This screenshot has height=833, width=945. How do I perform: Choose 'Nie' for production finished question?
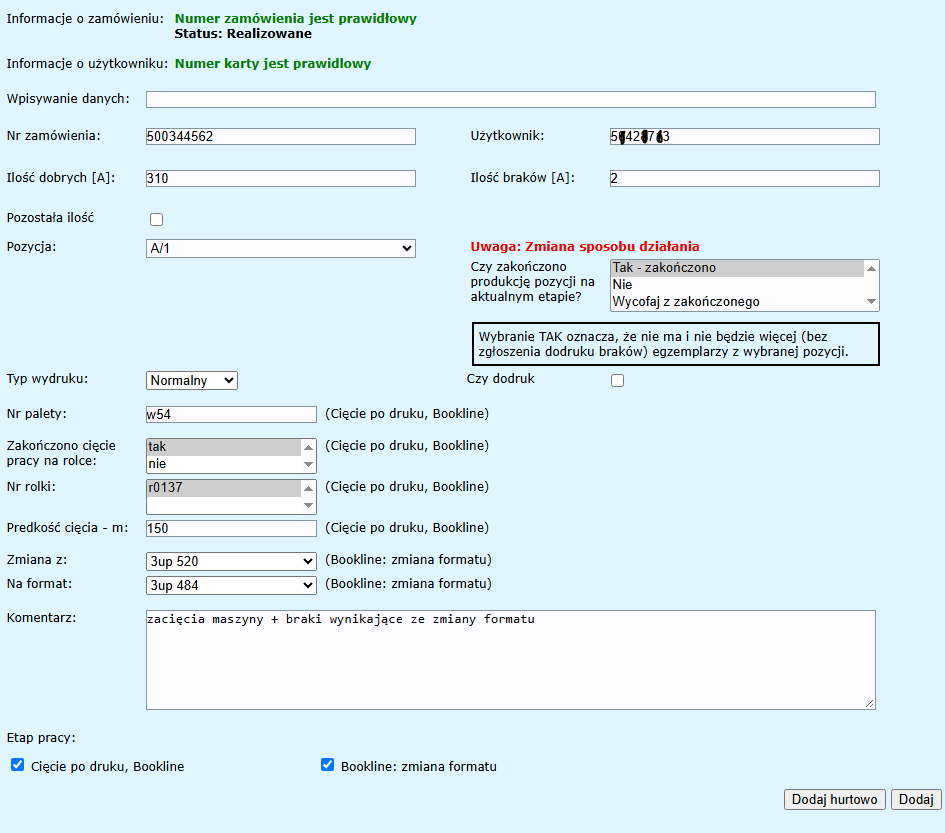[x=738, y=284]
